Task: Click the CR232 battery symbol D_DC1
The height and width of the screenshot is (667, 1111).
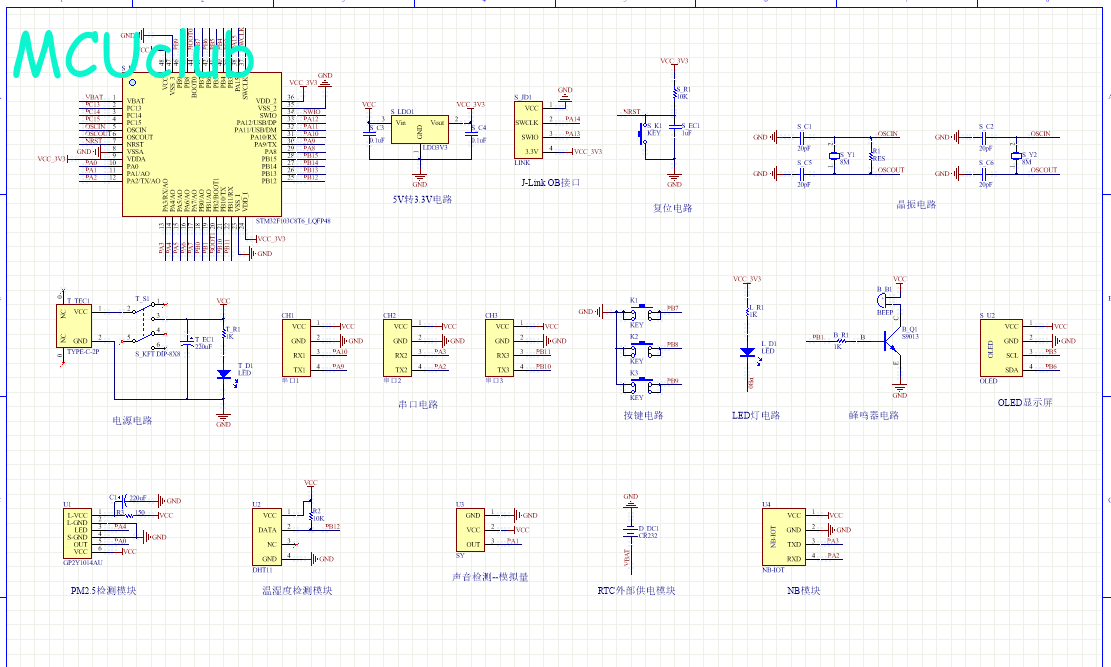Action: 630,531
